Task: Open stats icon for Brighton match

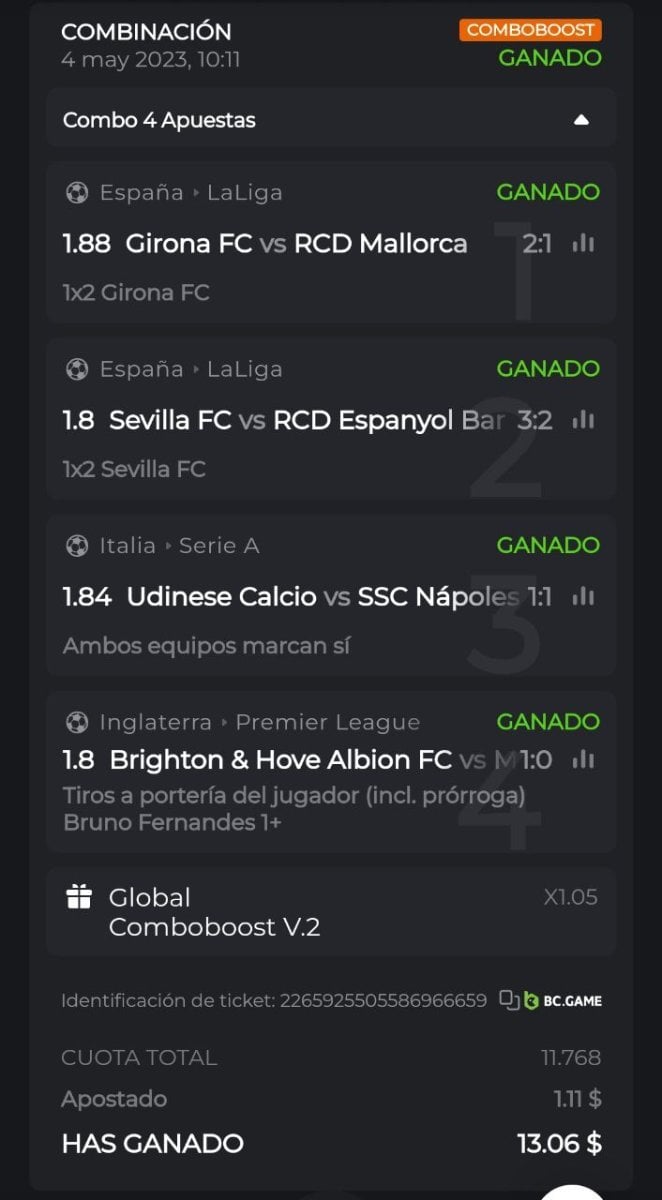Action: click(583, 760)
